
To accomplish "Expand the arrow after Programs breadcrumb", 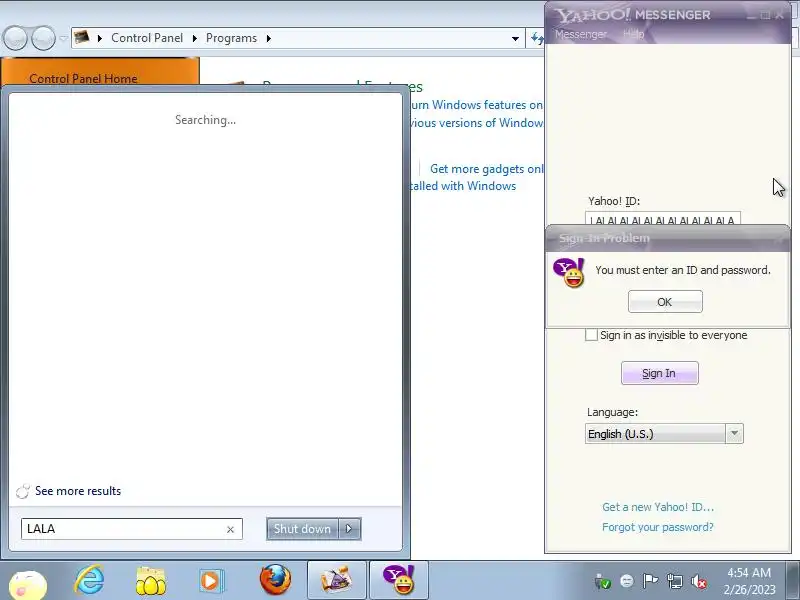I will click(x=268, y=38).
